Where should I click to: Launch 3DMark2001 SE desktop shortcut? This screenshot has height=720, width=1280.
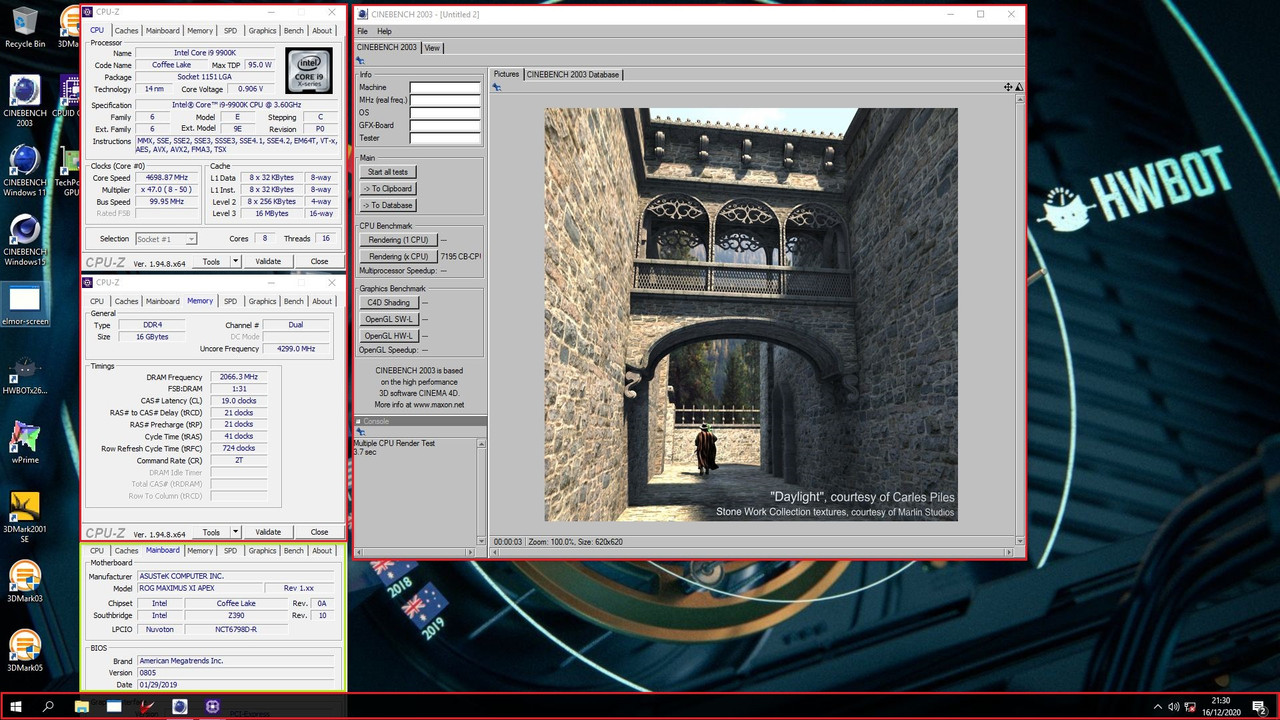(24, 518)
